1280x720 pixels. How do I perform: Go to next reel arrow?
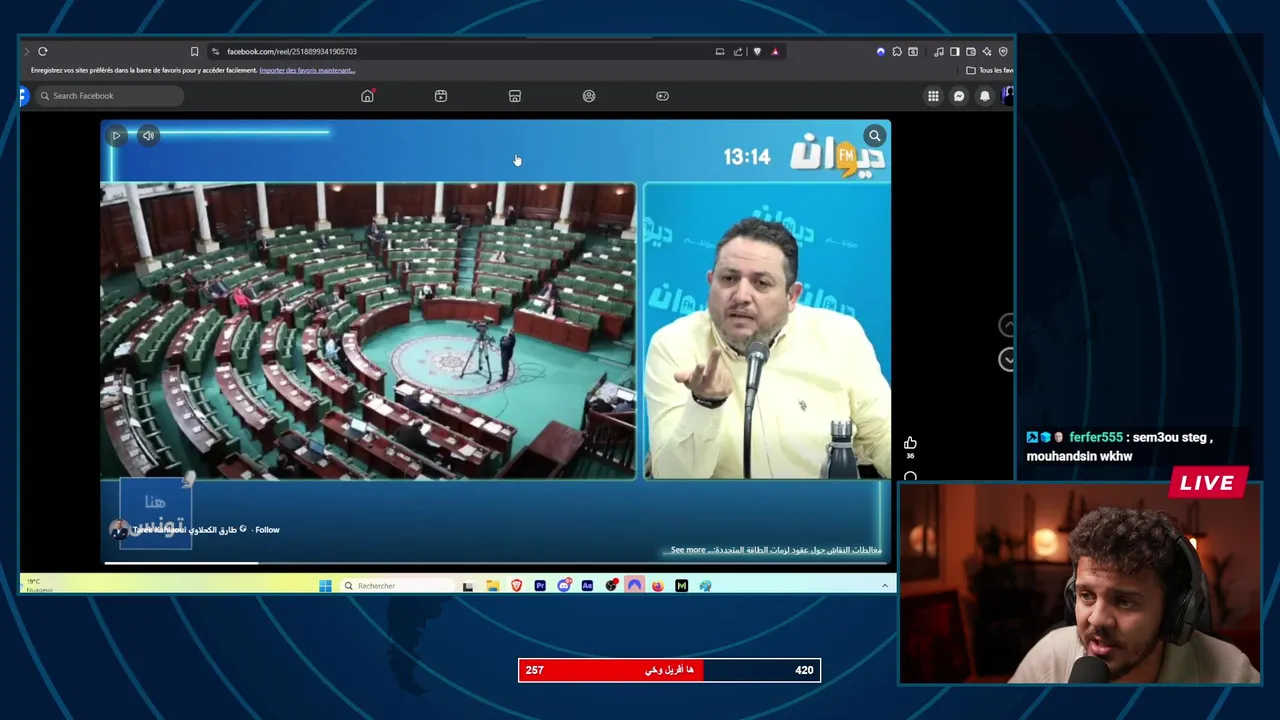coord(1007,359)
